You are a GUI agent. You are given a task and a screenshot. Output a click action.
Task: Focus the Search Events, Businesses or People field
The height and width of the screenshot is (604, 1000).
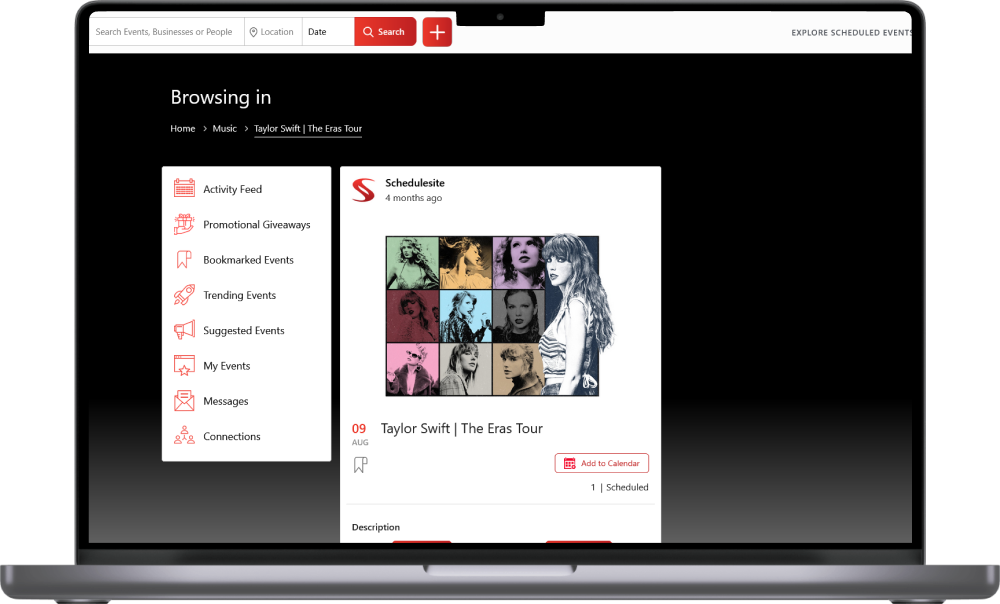point(166,32)
